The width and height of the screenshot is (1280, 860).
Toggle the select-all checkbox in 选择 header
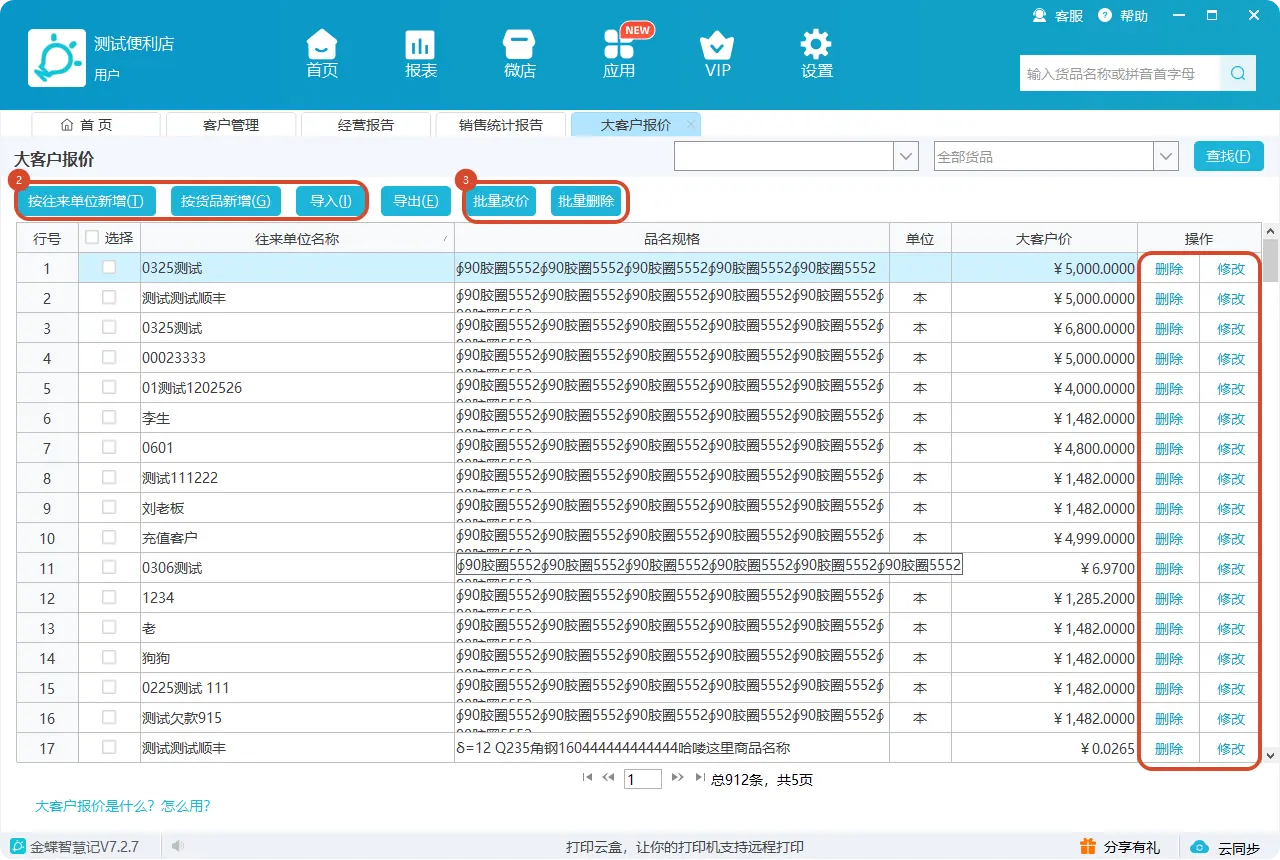(92, 238)
